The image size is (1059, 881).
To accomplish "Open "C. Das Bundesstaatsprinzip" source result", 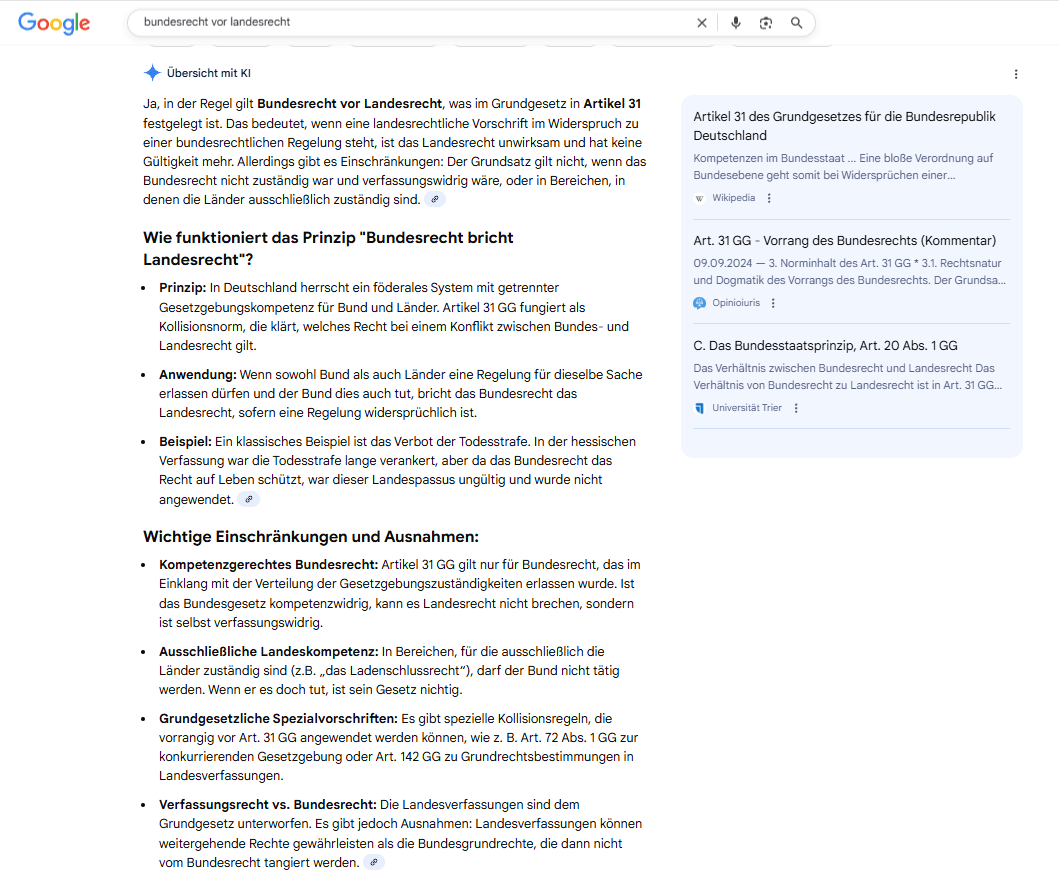I will point(825,346).
